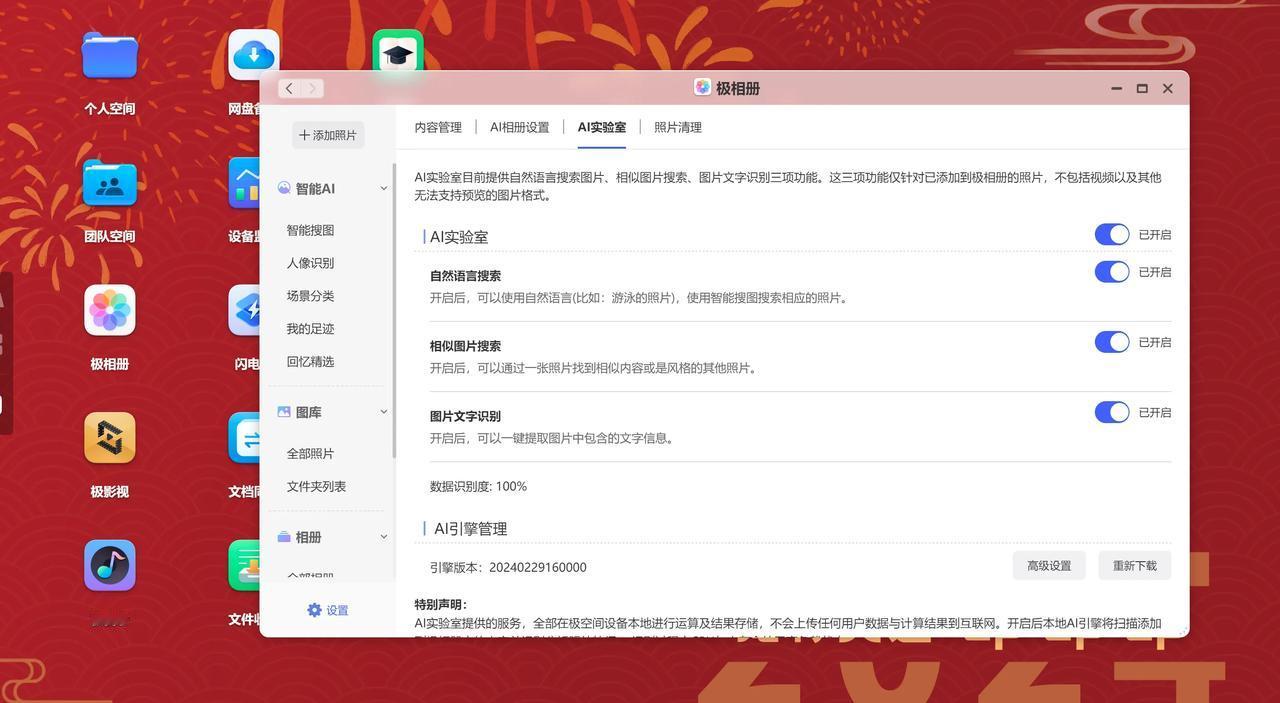Viewport: 1280px width, 703px height.
Task: Launch the 极相册 desktop app icon
Action: [x=110, y=310]
